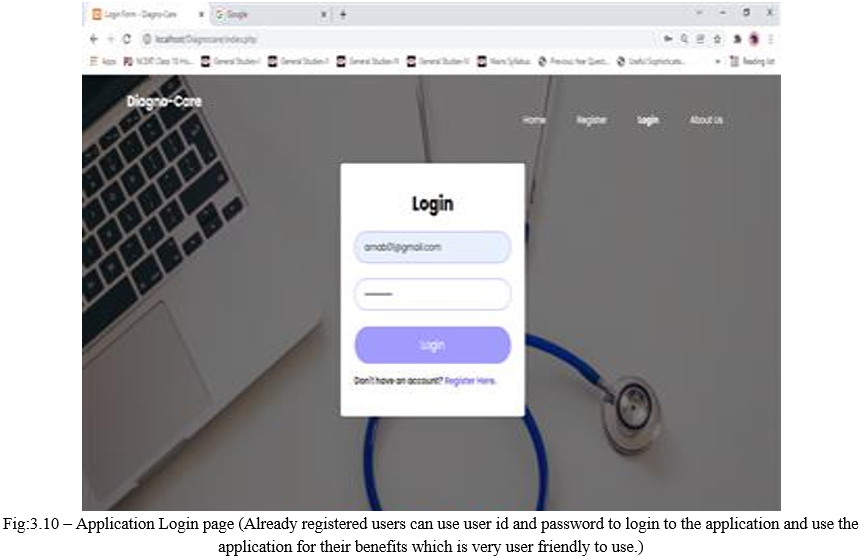Open the extensions puzzle icon
The image size is (867, 560).
point(737,39)
